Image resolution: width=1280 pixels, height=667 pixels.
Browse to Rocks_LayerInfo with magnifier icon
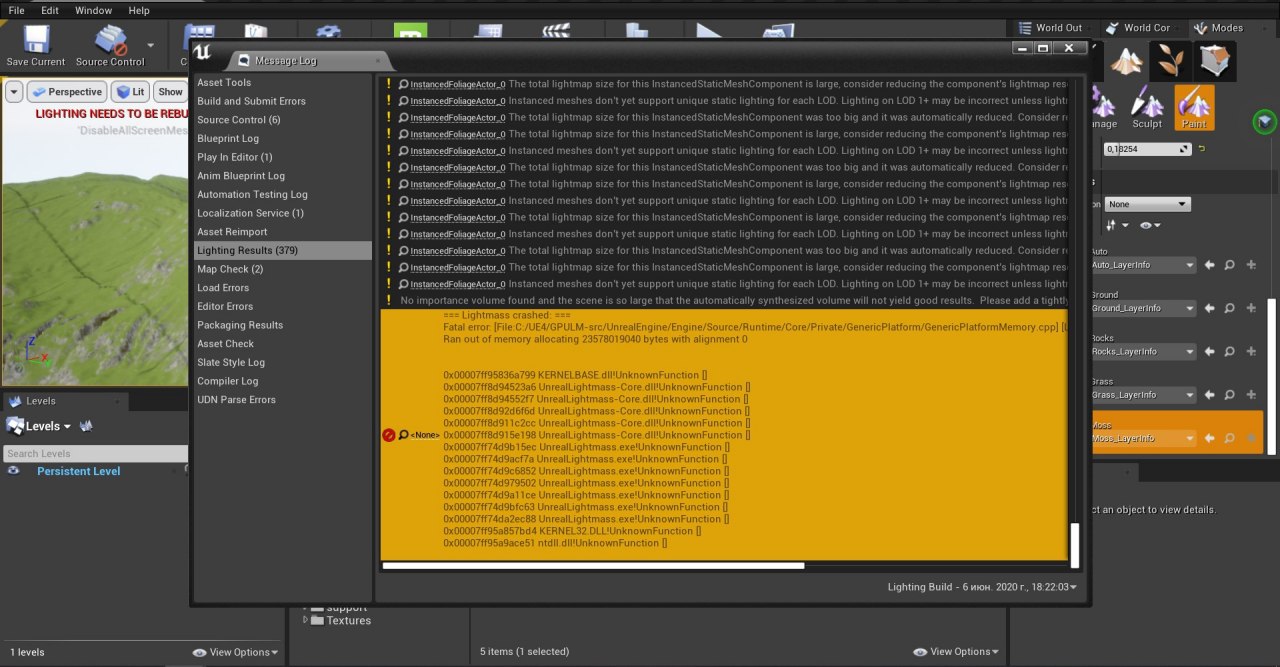[1230, 351]
